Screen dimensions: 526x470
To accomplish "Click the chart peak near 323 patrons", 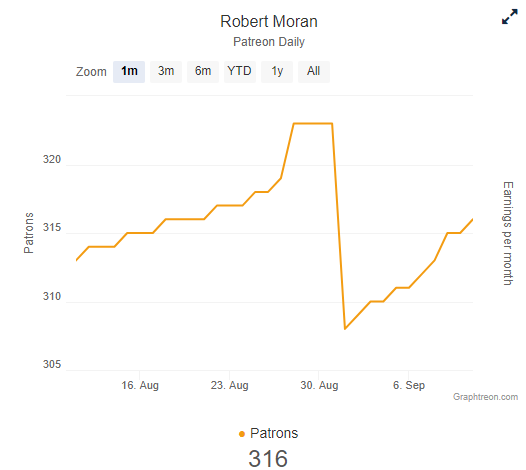I will (x=313, y=123).
